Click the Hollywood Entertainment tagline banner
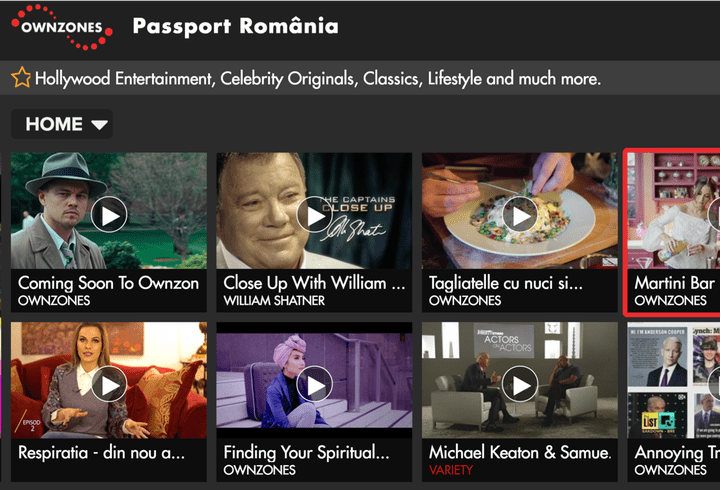This screenshot has height=490, width=720. click(x=318, y=79)
